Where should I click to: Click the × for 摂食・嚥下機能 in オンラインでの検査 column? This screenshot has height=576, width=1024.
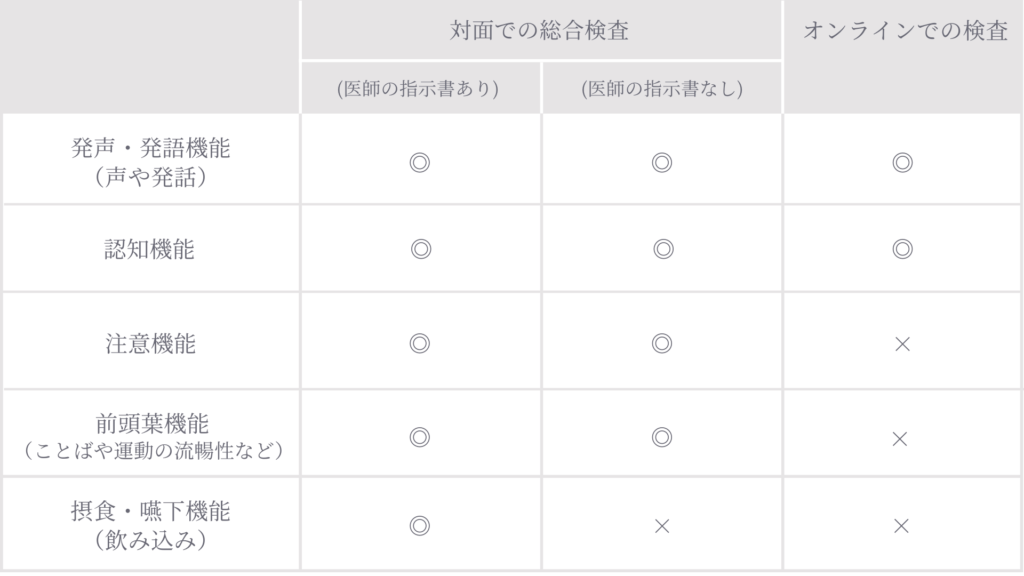[900, 526]
